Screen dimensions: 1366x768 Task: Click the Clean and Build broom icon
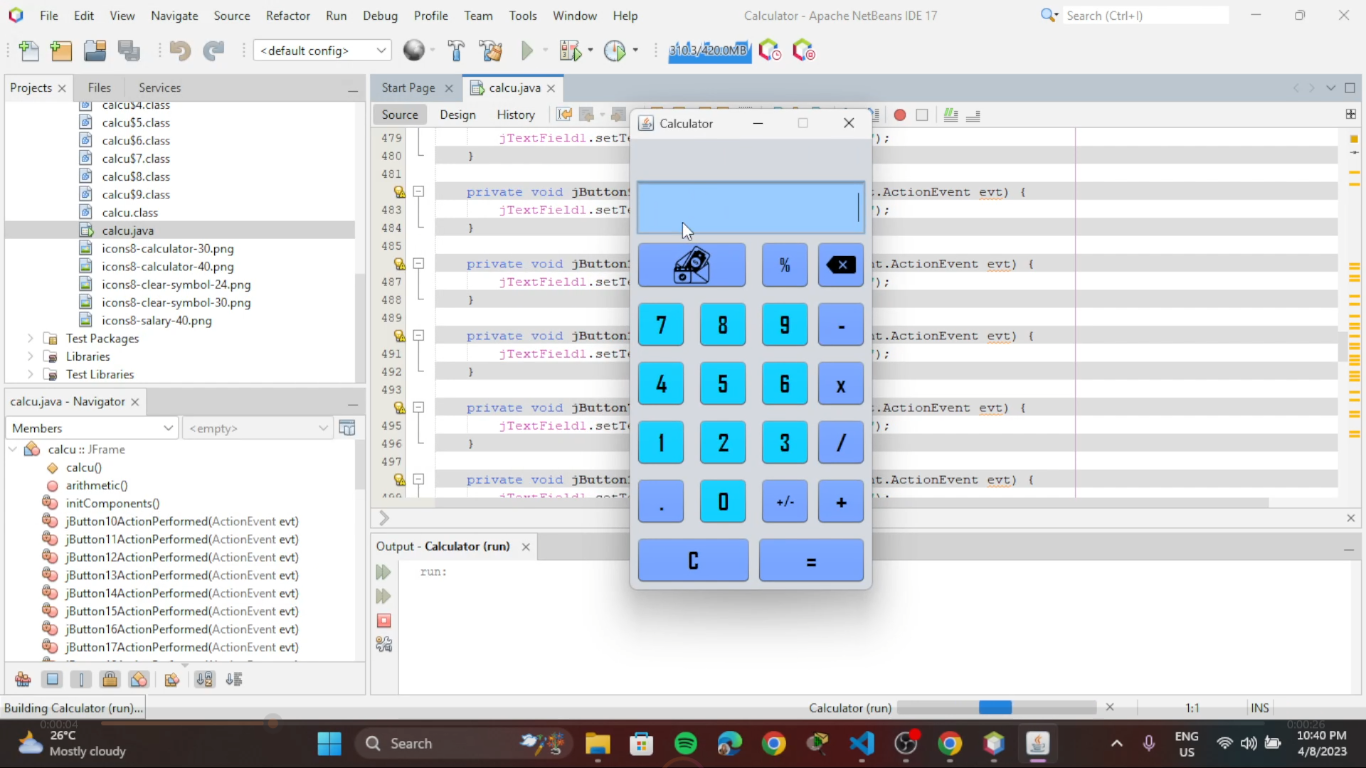tap(490, 51)
